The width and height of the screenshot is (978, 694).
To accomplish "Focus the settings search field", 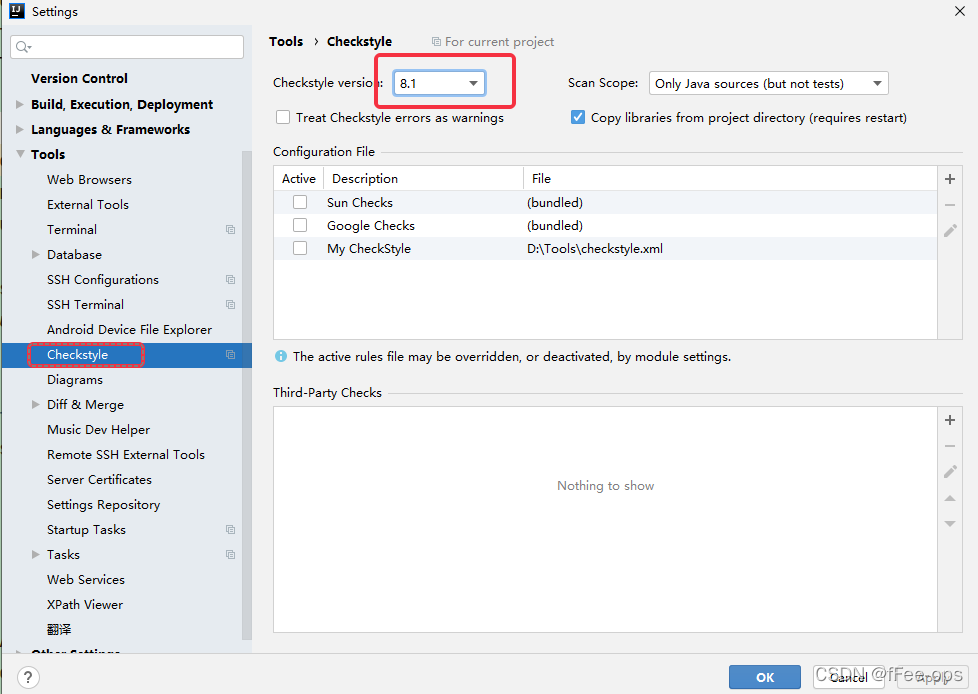I will pyautogui.click(x=127, y=47).
